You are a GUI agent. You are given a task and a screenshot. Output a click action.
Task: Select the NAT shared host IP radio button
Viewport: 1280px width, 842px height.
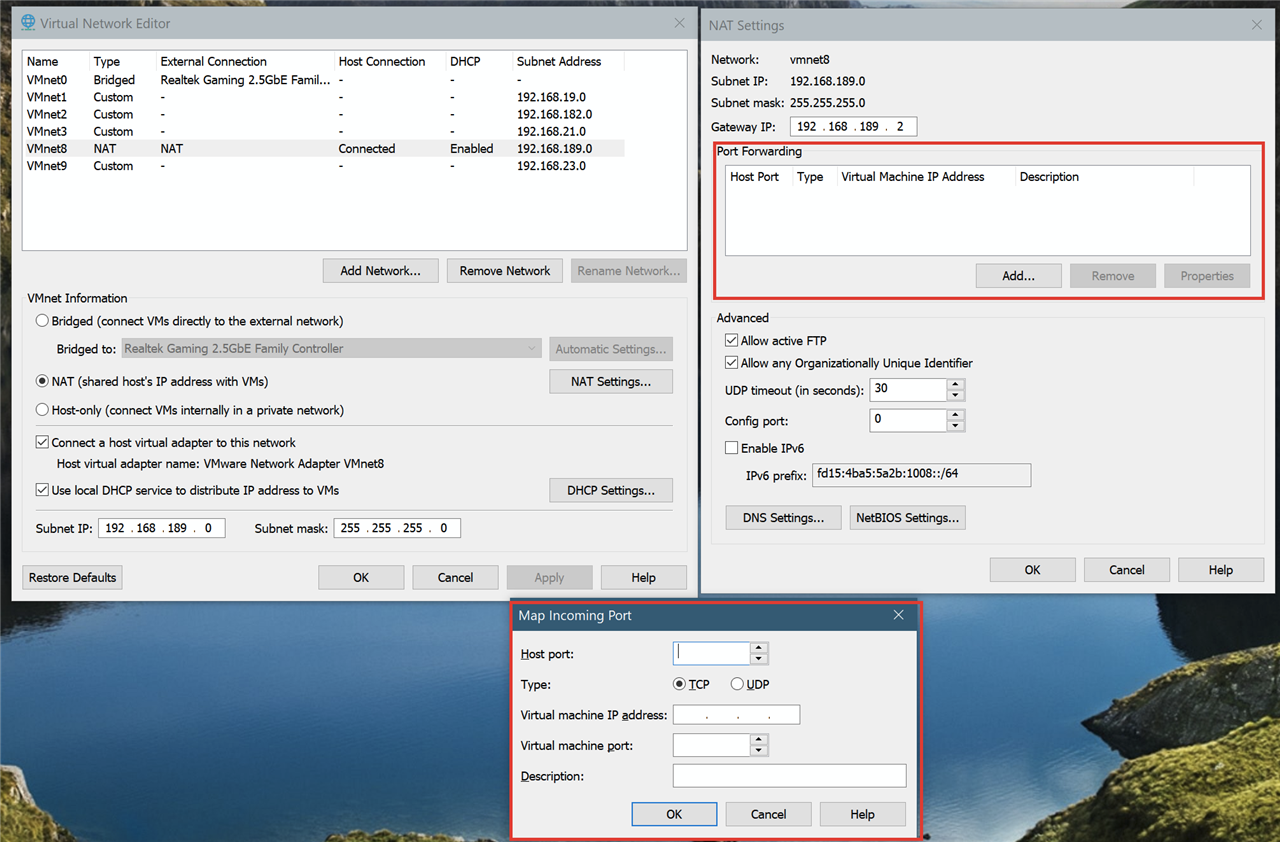pos(42,381)
